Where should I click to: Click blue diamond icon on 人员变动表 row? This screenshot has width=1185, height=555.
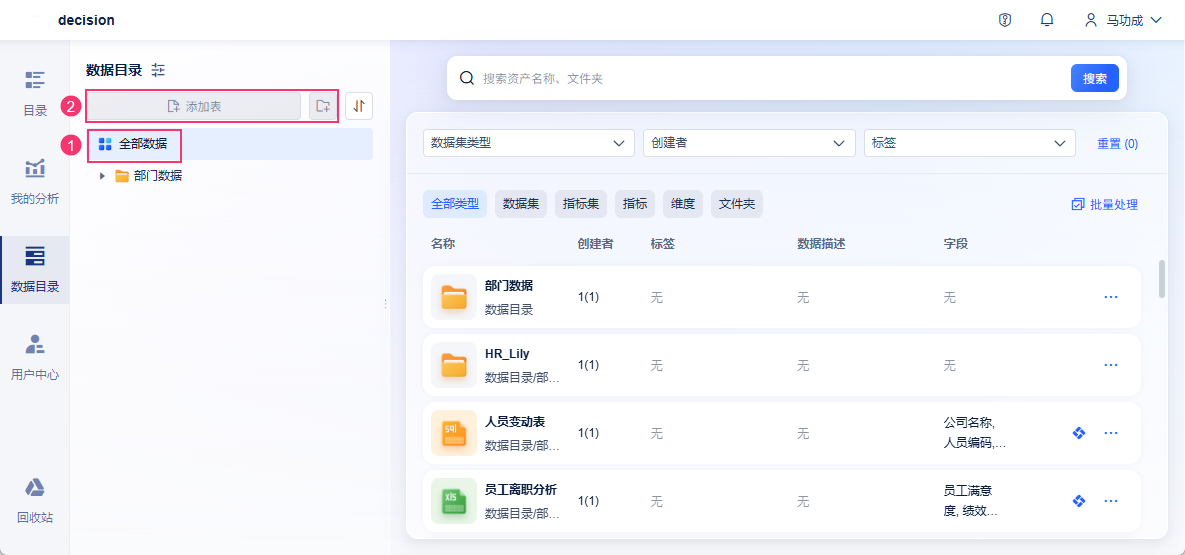tap(1078, 433)
